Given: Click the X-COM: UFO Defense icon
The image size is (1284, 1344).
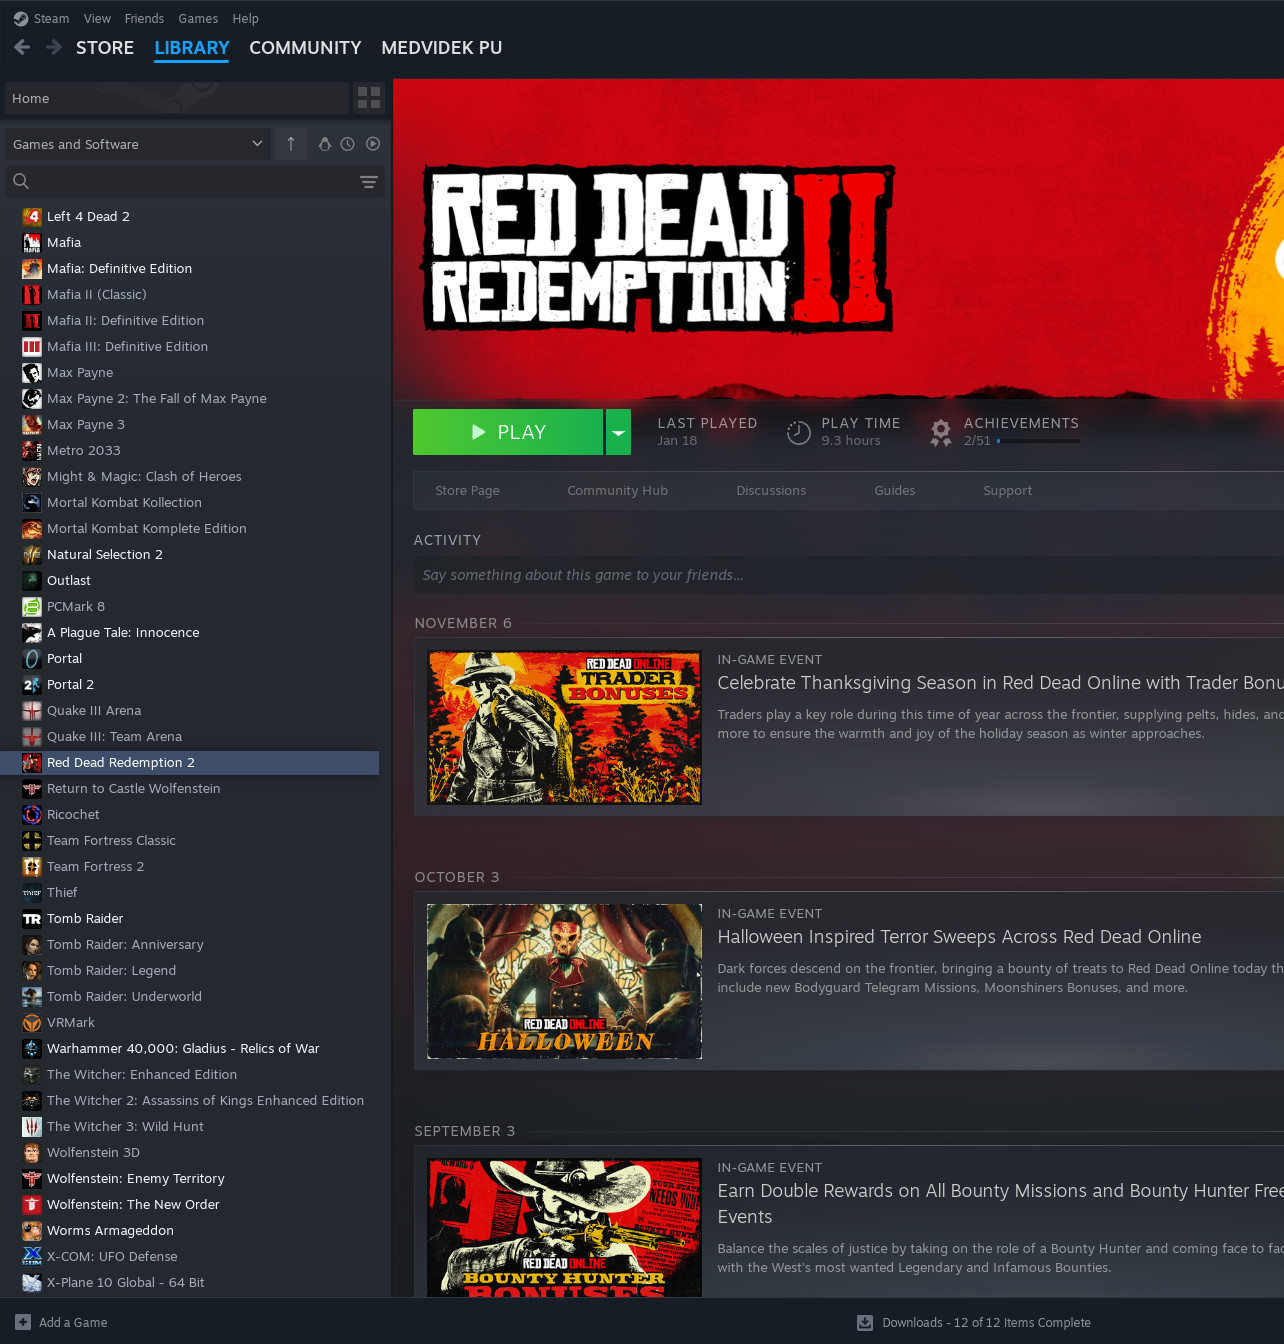Looking at the screenshot, I should pyautogui.click(x=32, y=1256).
